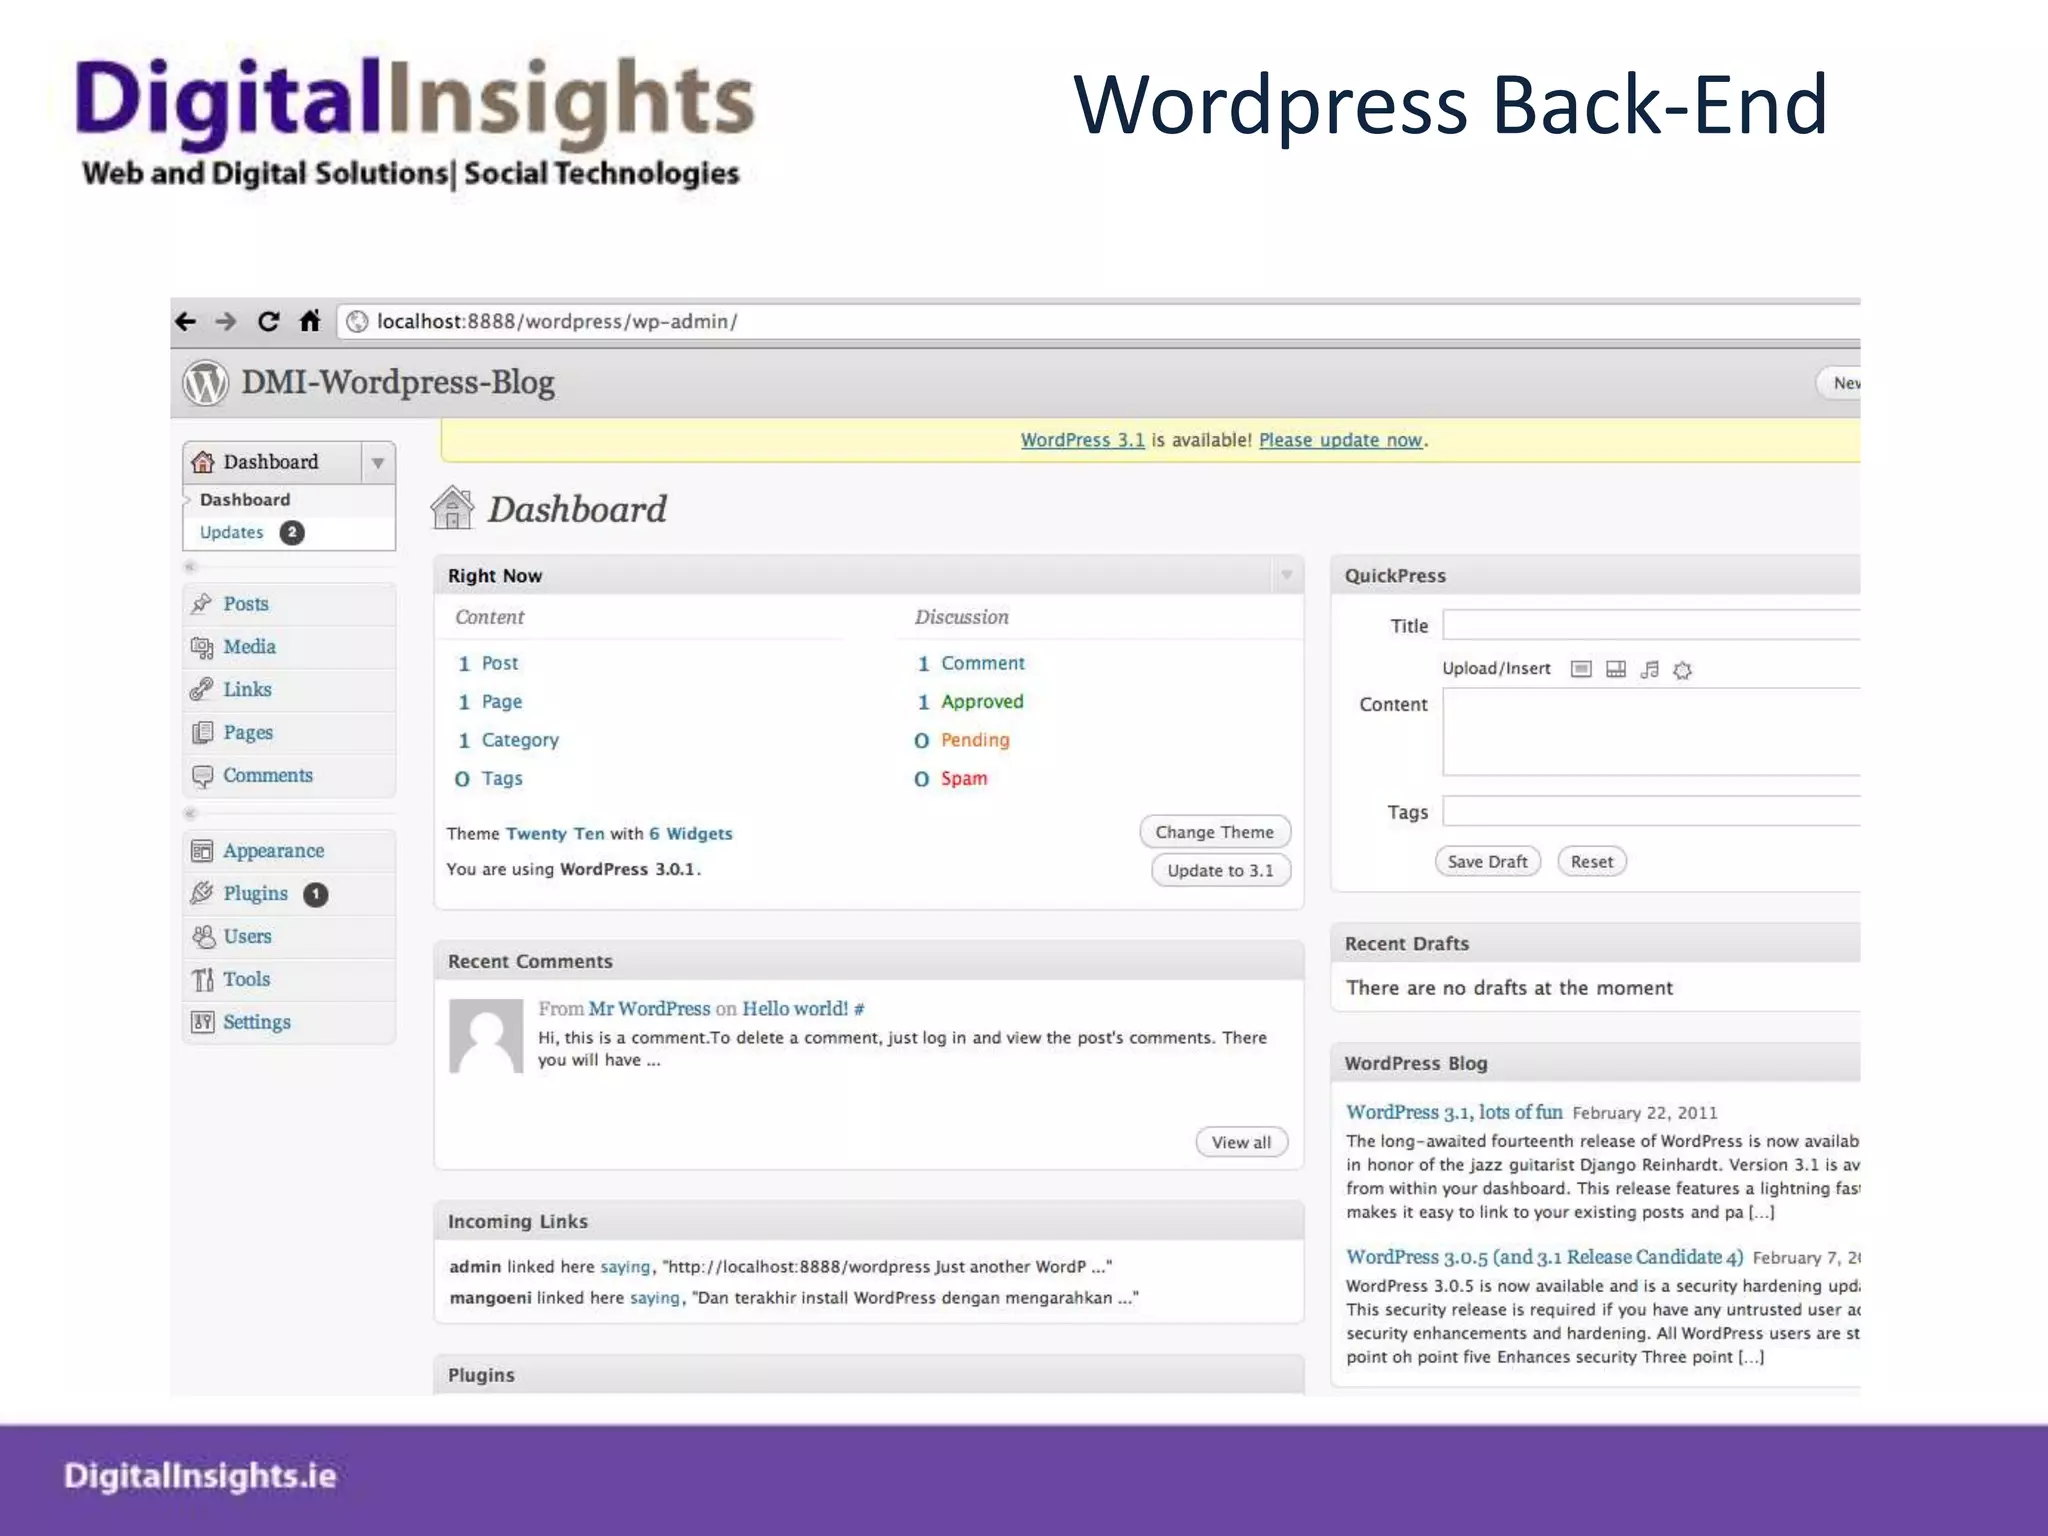Expand the Dashboard menu dropdown arrow

click(378, 463)
